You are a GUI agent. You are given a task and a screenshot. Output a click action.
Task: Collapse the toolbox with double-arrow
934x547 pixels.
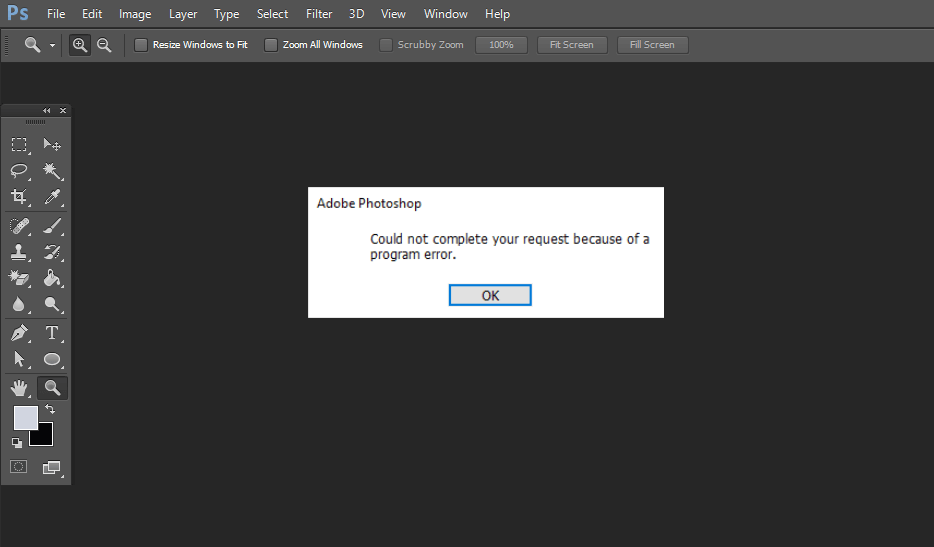click(x=46, y=110)
